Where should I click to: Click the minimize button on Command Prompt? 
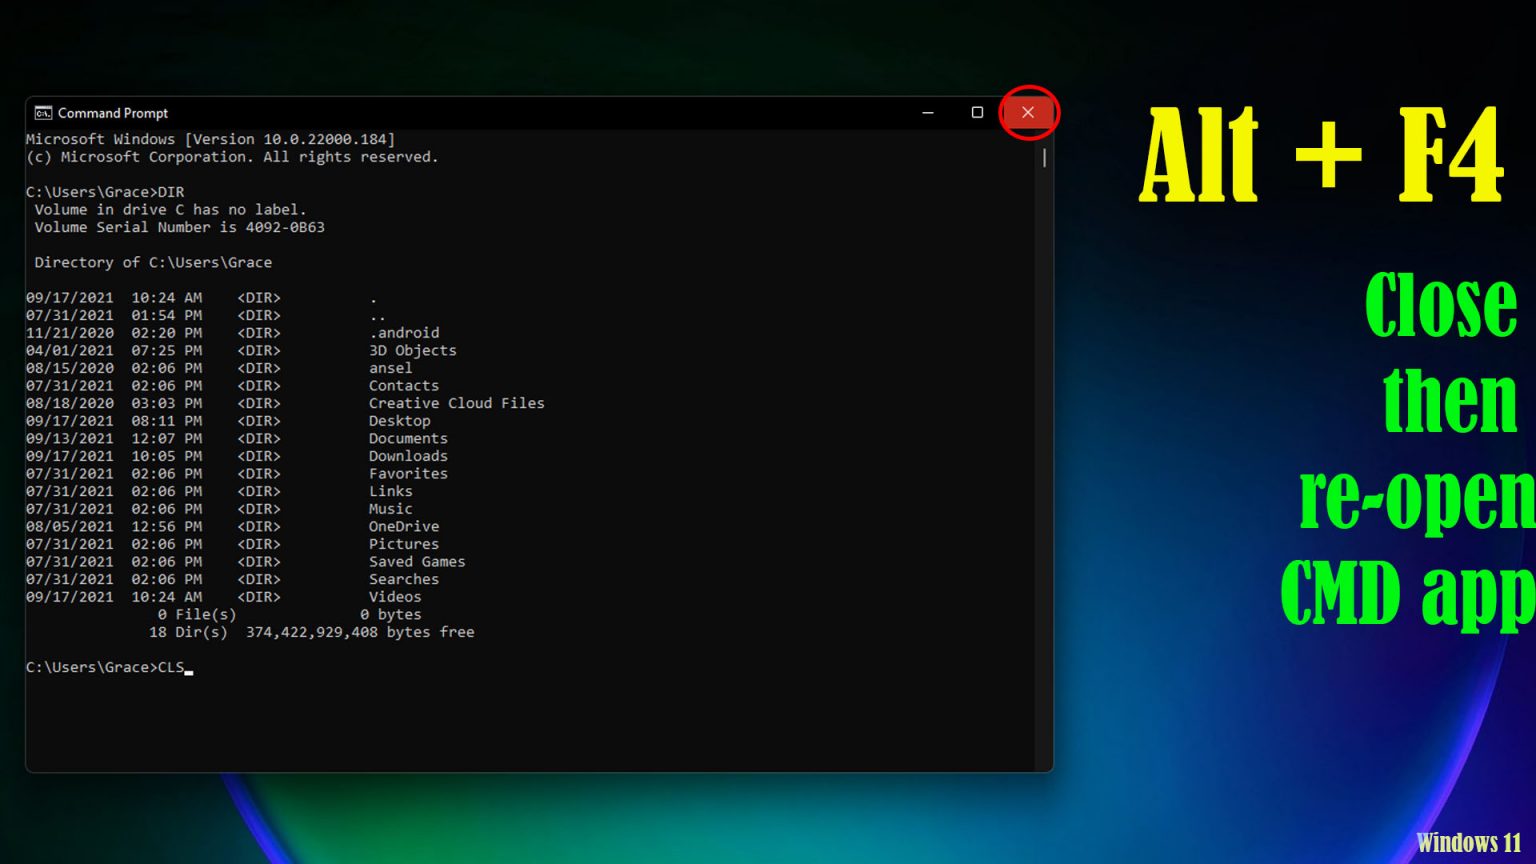(925, 112)
